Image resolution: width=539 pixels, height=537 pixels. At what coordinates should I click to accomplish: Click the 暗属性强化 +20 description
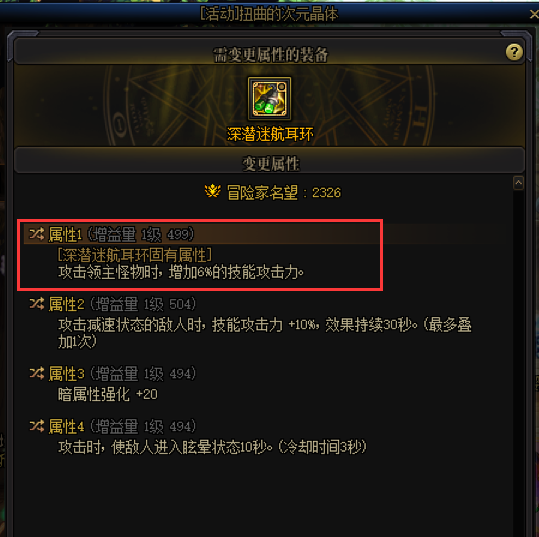pyautogui.click(x=108, y=394)
